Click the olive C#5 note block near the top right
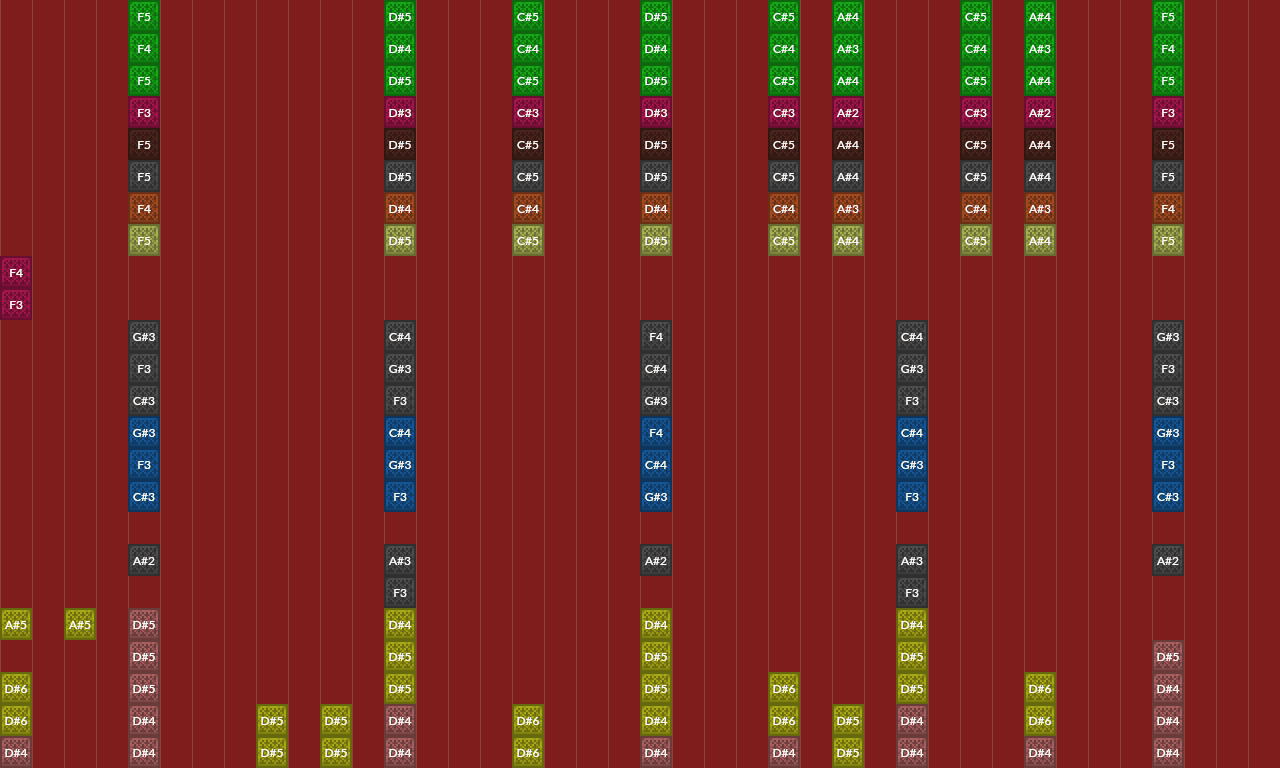 (975, 241)
